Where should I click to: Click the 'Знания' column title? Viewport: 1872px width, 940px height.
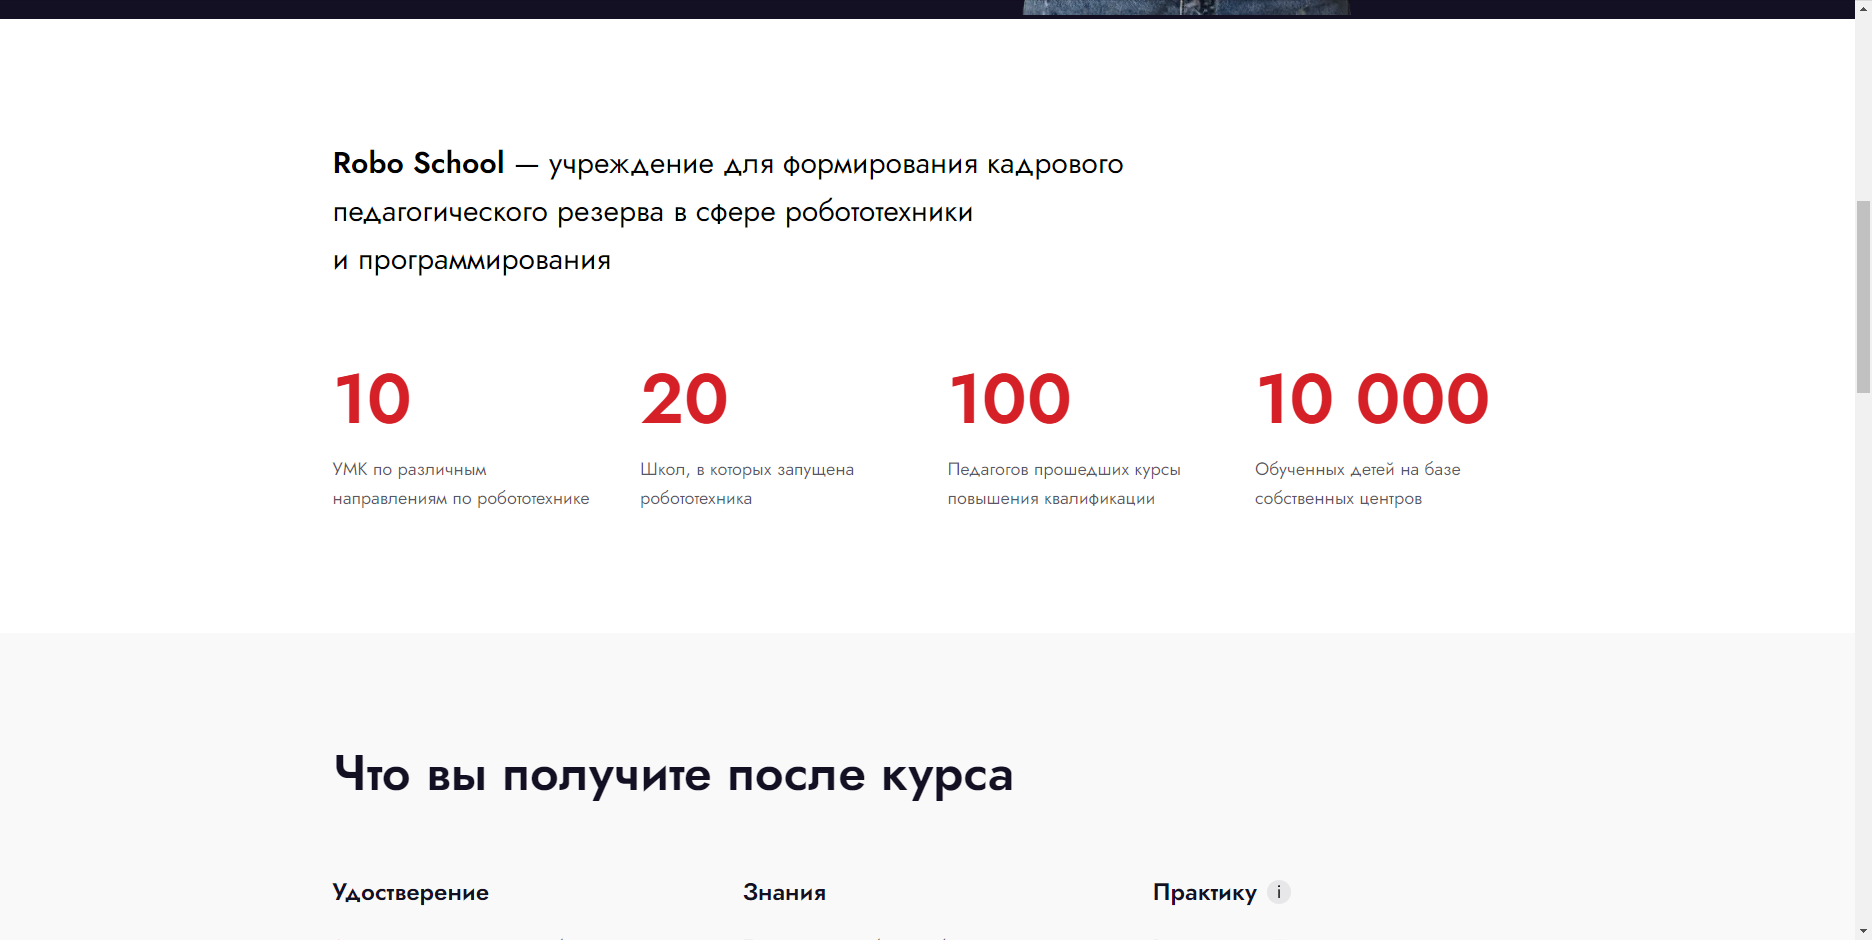784,893
